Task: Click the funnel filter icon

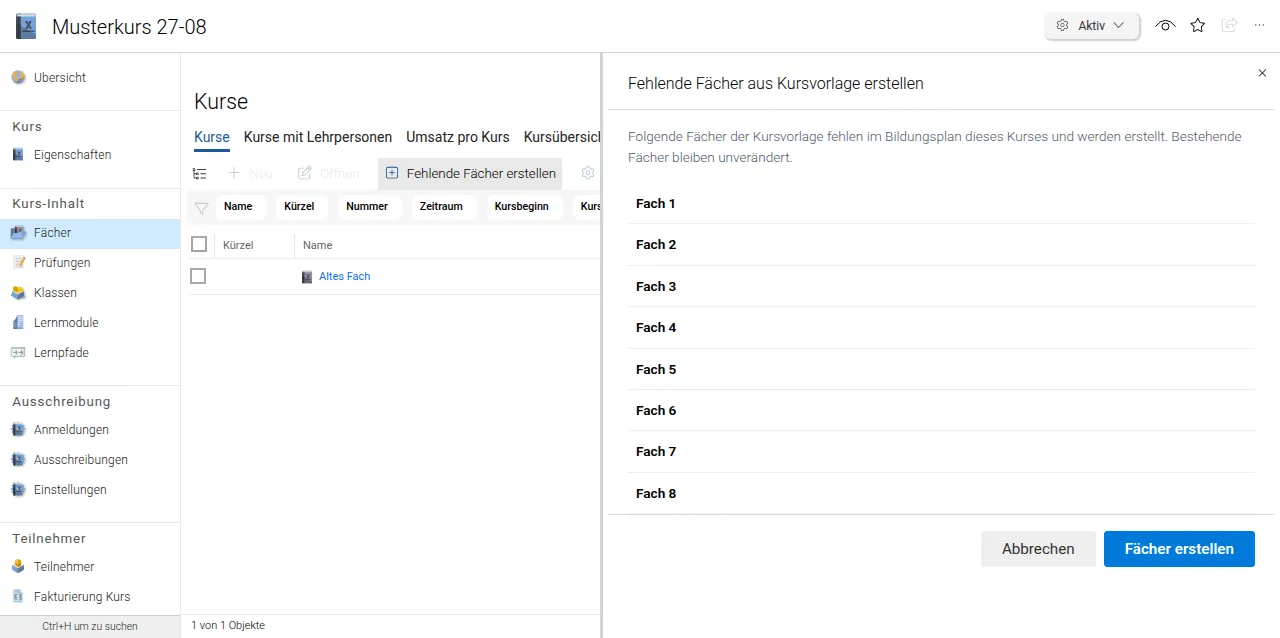Action: (x=201, y=207)
